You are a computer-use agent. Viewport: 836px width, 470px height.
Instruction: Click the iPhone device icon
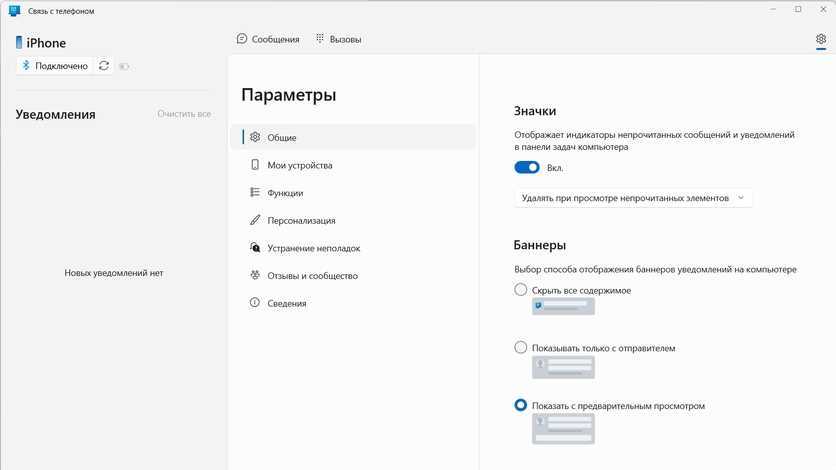pyautogui.click(x=19, y=43)
